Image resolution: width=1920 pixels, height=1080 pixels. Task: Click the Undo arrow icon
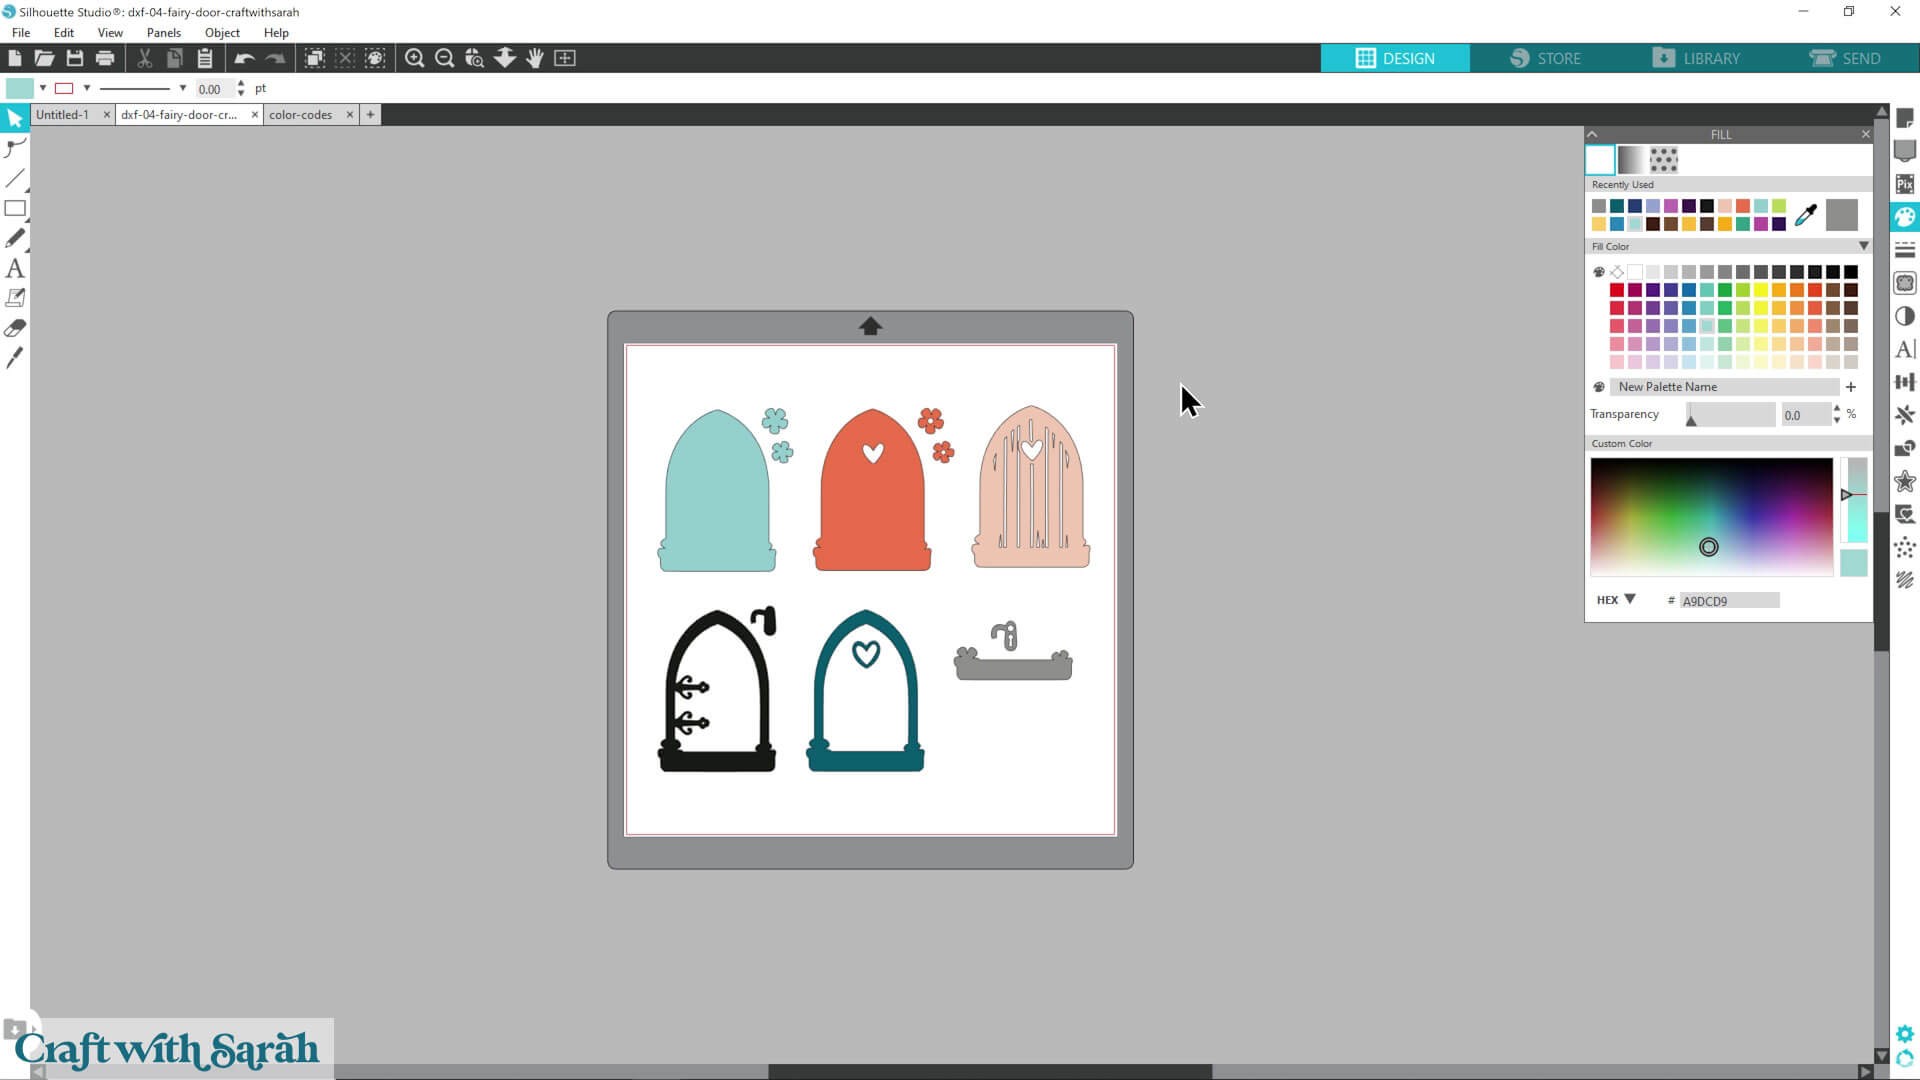244,58
